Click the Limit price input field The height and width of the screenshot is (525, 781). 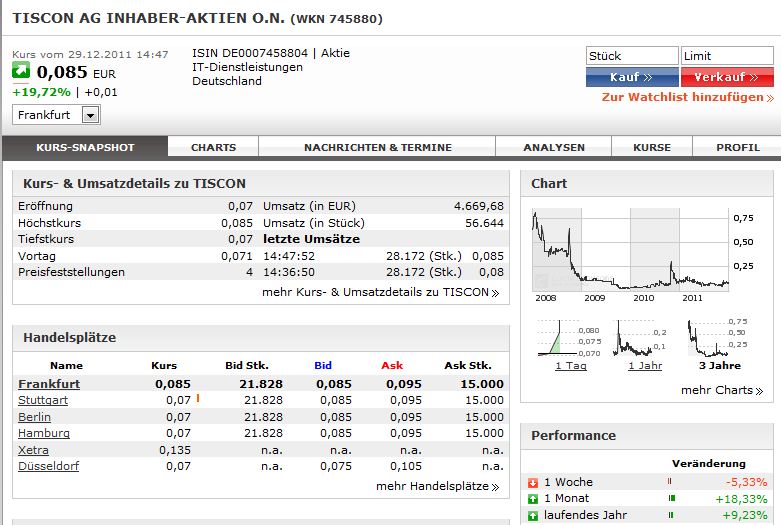(727, 56)
